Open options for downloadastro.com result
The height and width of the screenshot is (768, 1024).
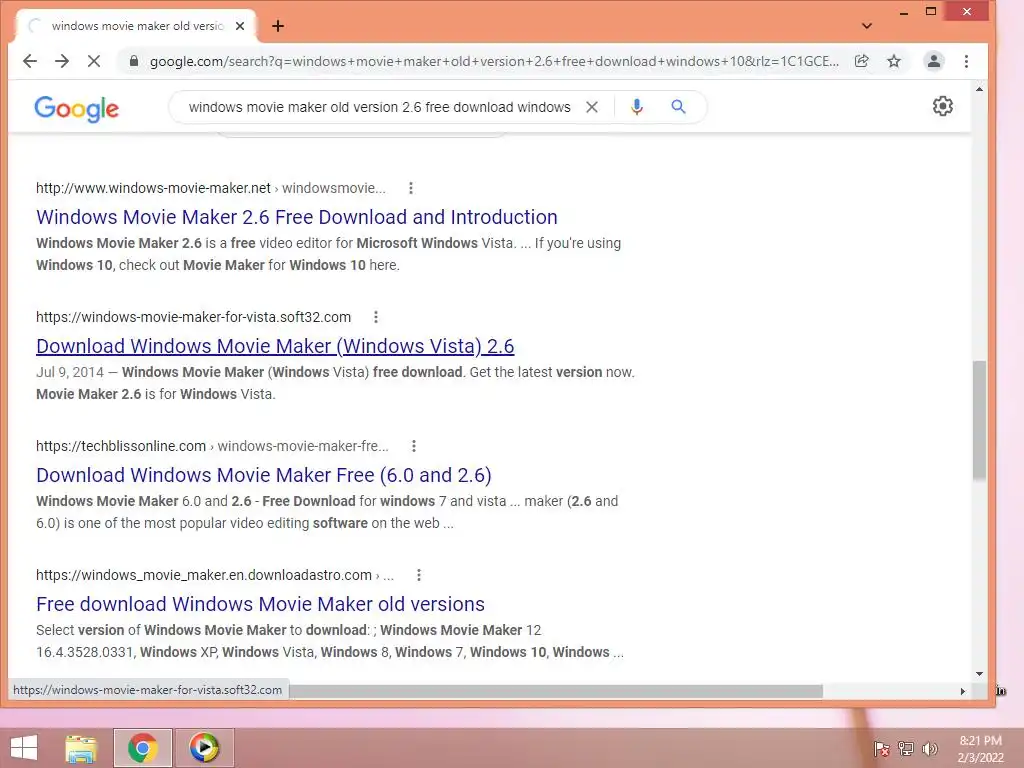click(x=419, y=575)
